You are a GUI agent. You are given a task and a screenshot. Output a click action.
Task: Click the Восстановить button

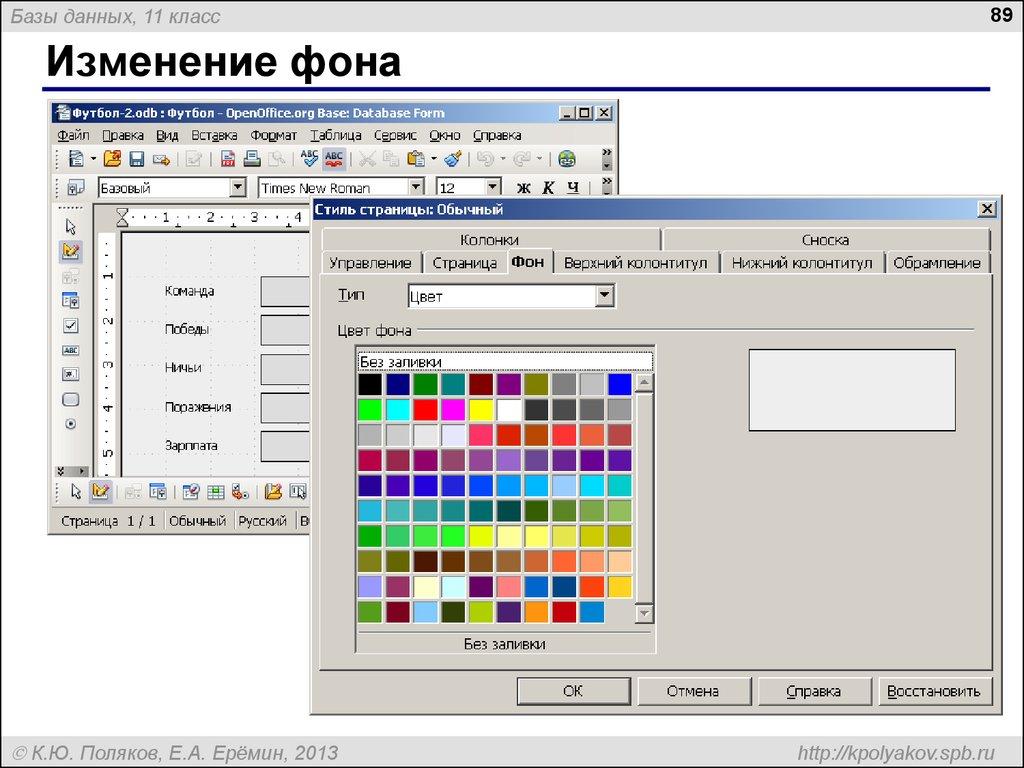(934, 690)
